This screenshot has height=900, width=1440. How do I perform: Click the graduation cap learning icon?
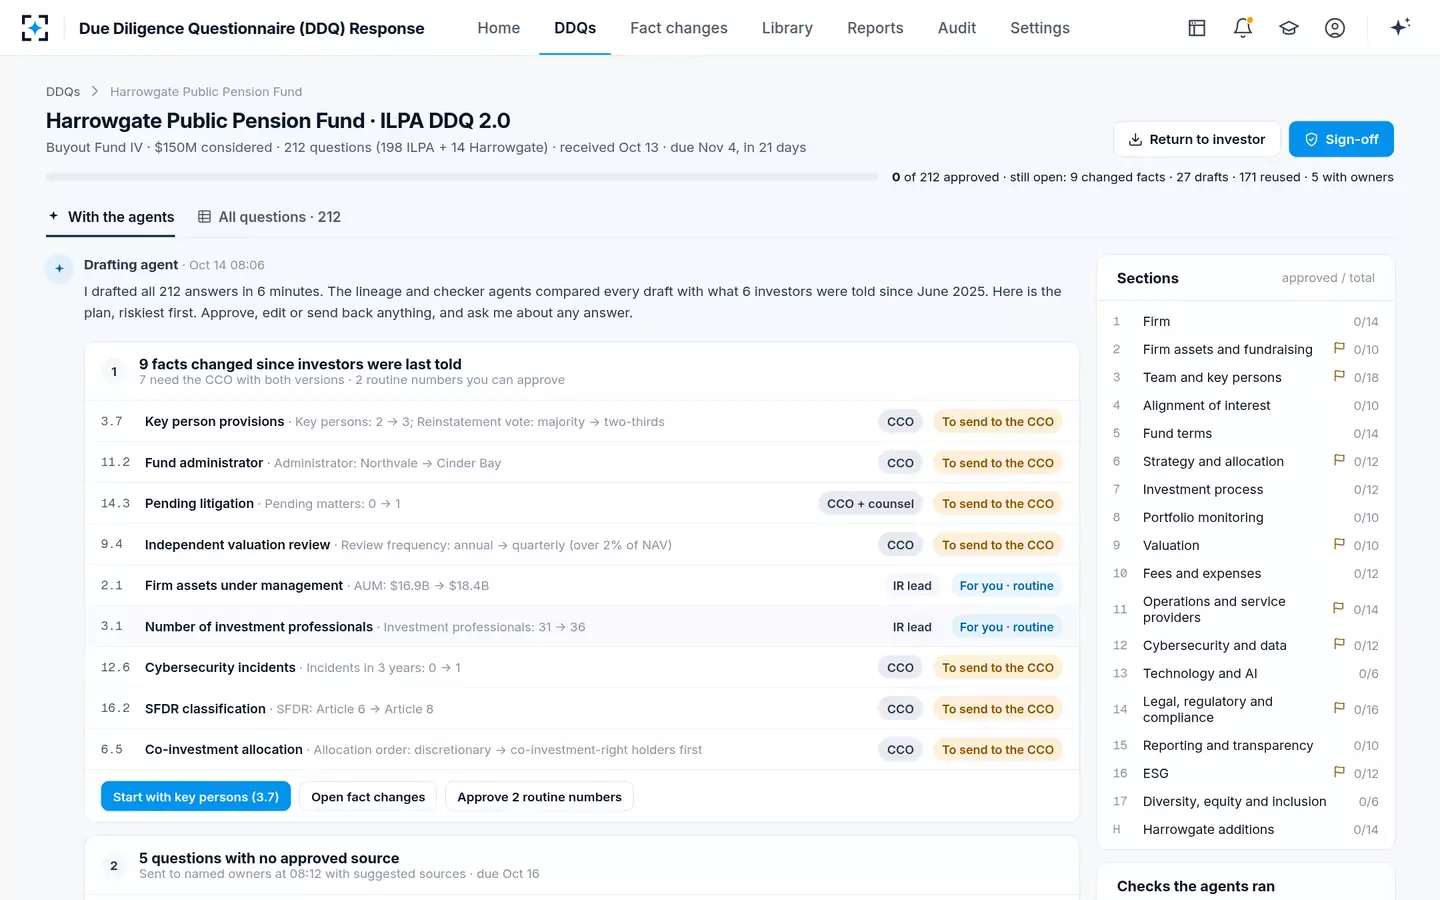(x=1289, y=28)
